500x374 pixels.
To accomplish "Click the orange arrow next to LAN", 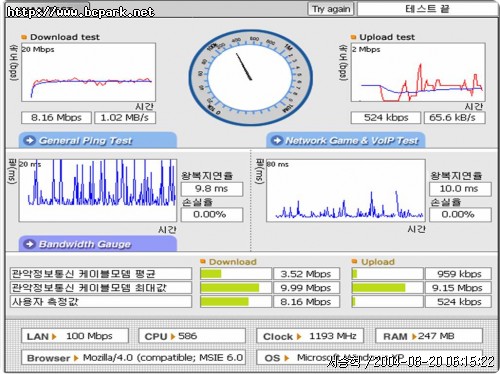I will pos(54,337).
